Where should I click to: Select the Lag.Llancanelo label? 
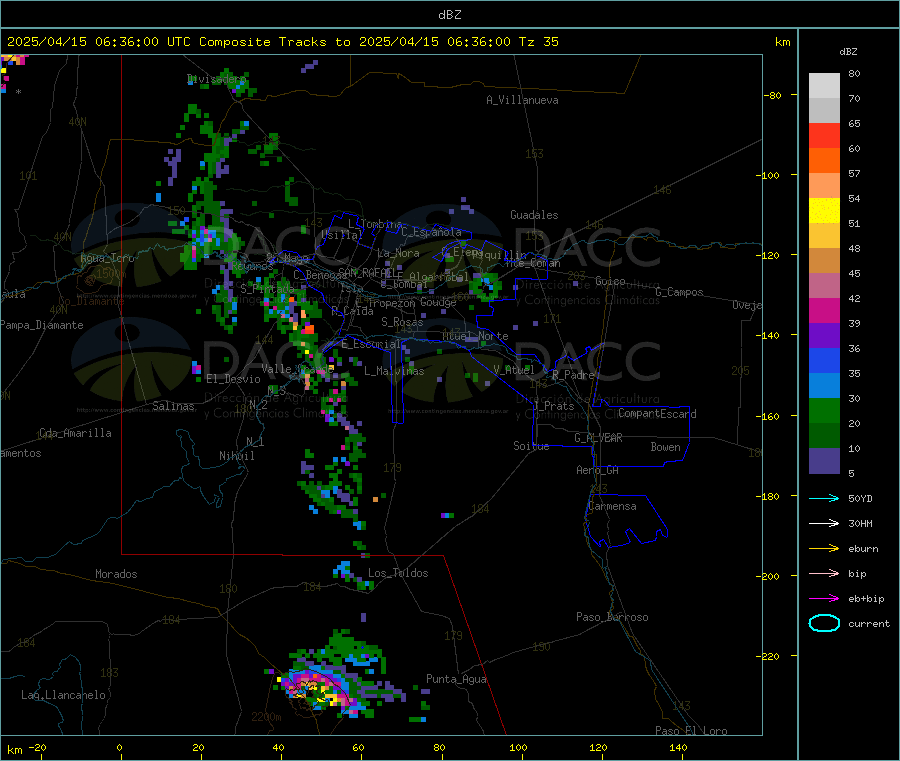pyautogui.click(x=63, y=695)
